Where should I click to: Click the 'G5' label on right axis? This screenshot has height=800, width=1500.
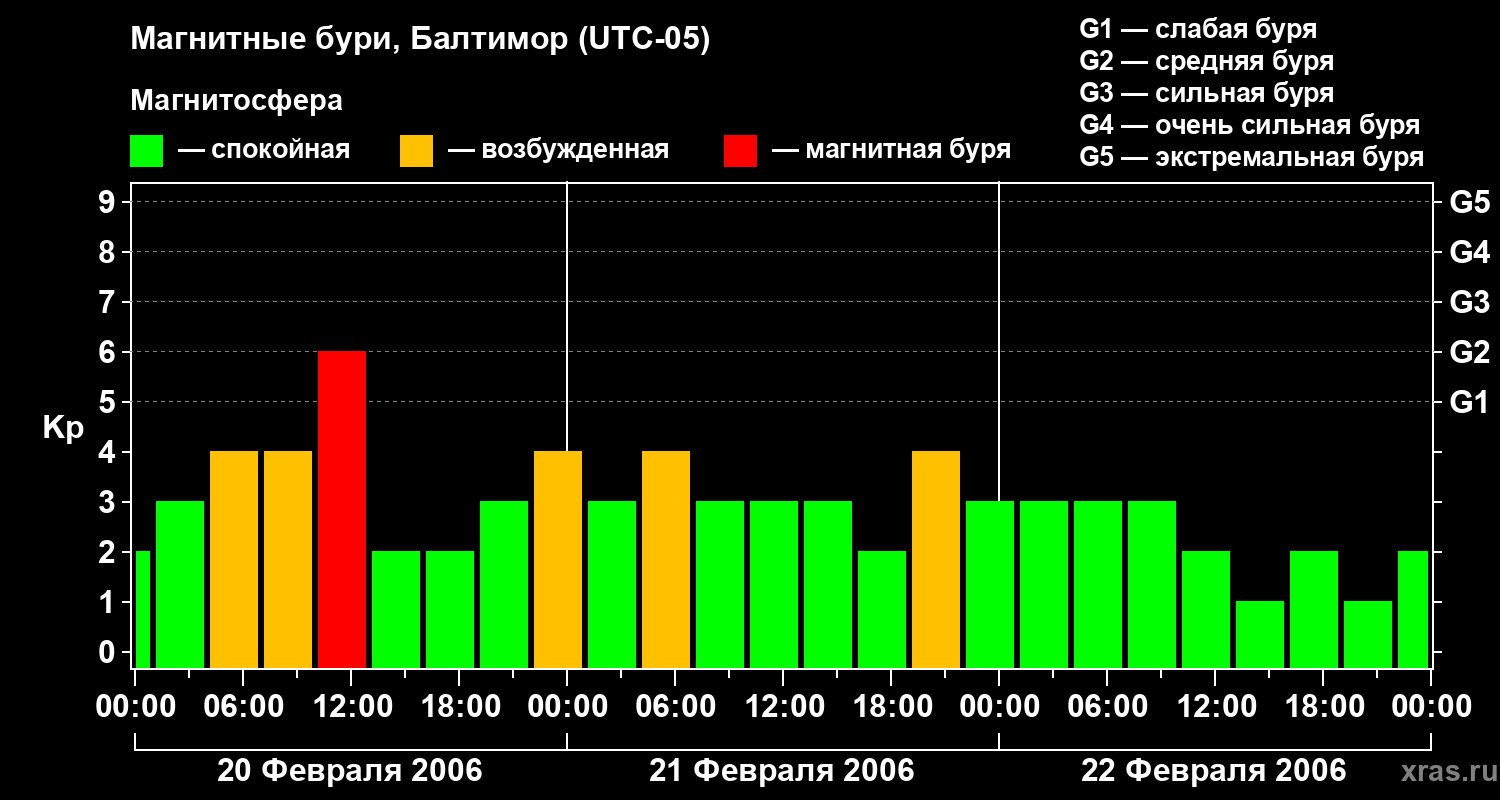[x=1469, y=202]
